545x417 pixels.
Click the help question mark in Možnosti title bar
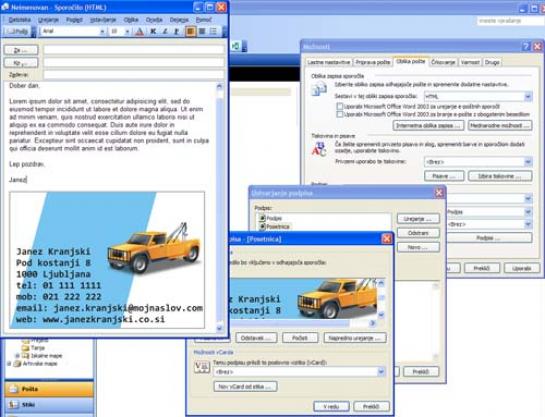click(526, 46)
